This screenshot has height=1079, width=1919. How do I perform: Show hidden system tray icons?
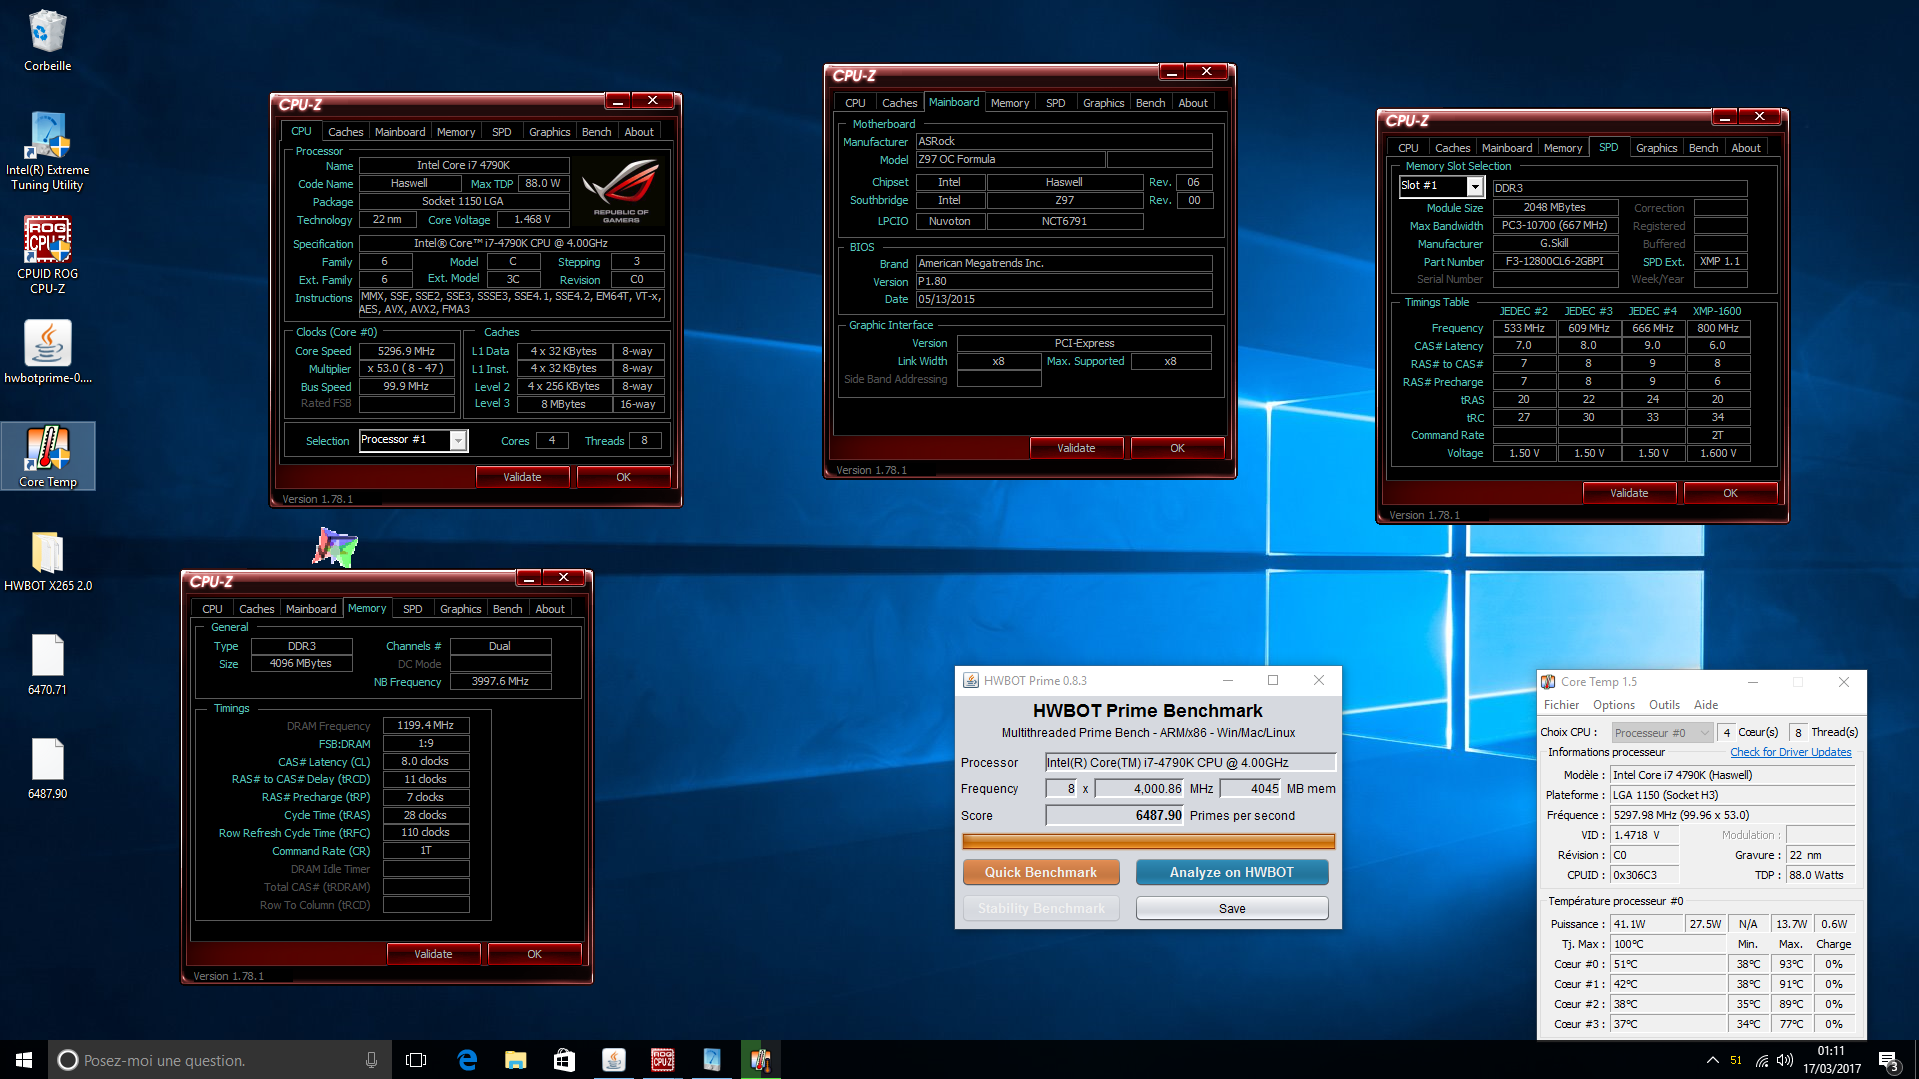pos(1712,1060)
